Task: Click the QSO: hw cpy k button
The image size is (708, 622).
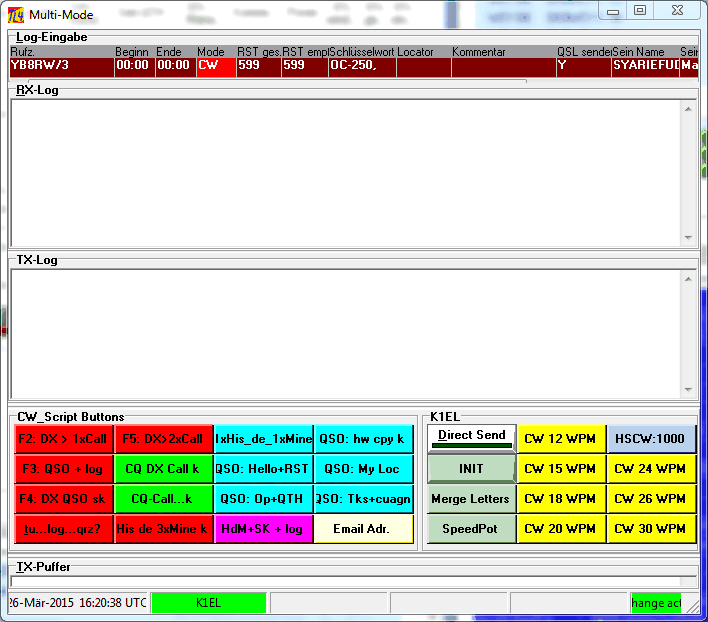Action: tap(363, 439)
